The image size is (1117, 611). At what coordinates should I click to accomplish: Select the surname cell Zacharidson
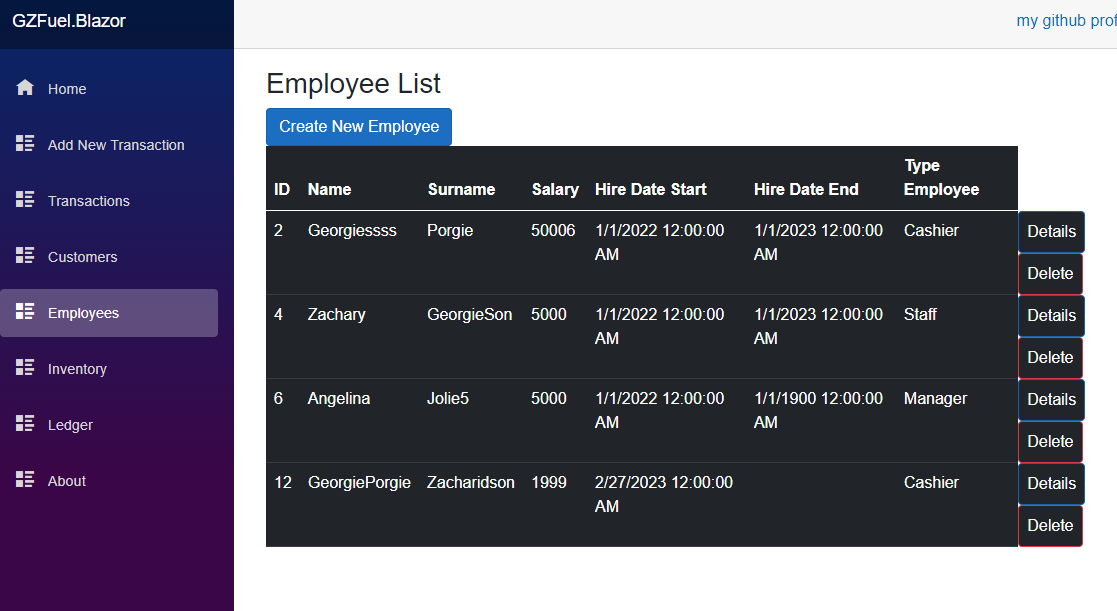[x=470, y=483]
